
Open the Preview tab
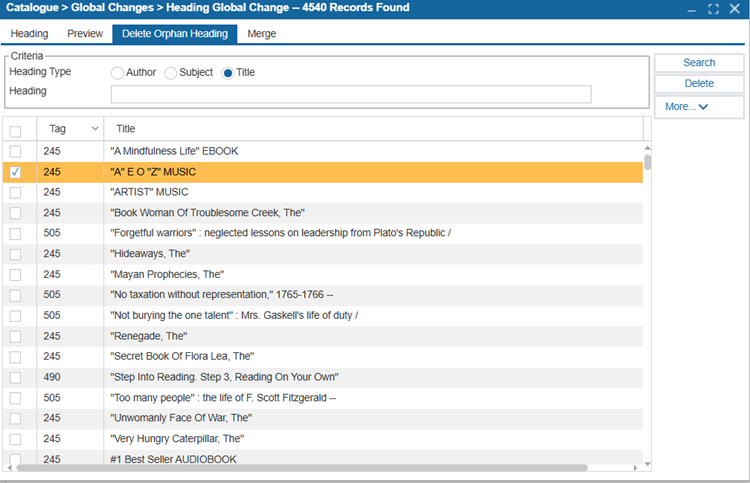85,34
